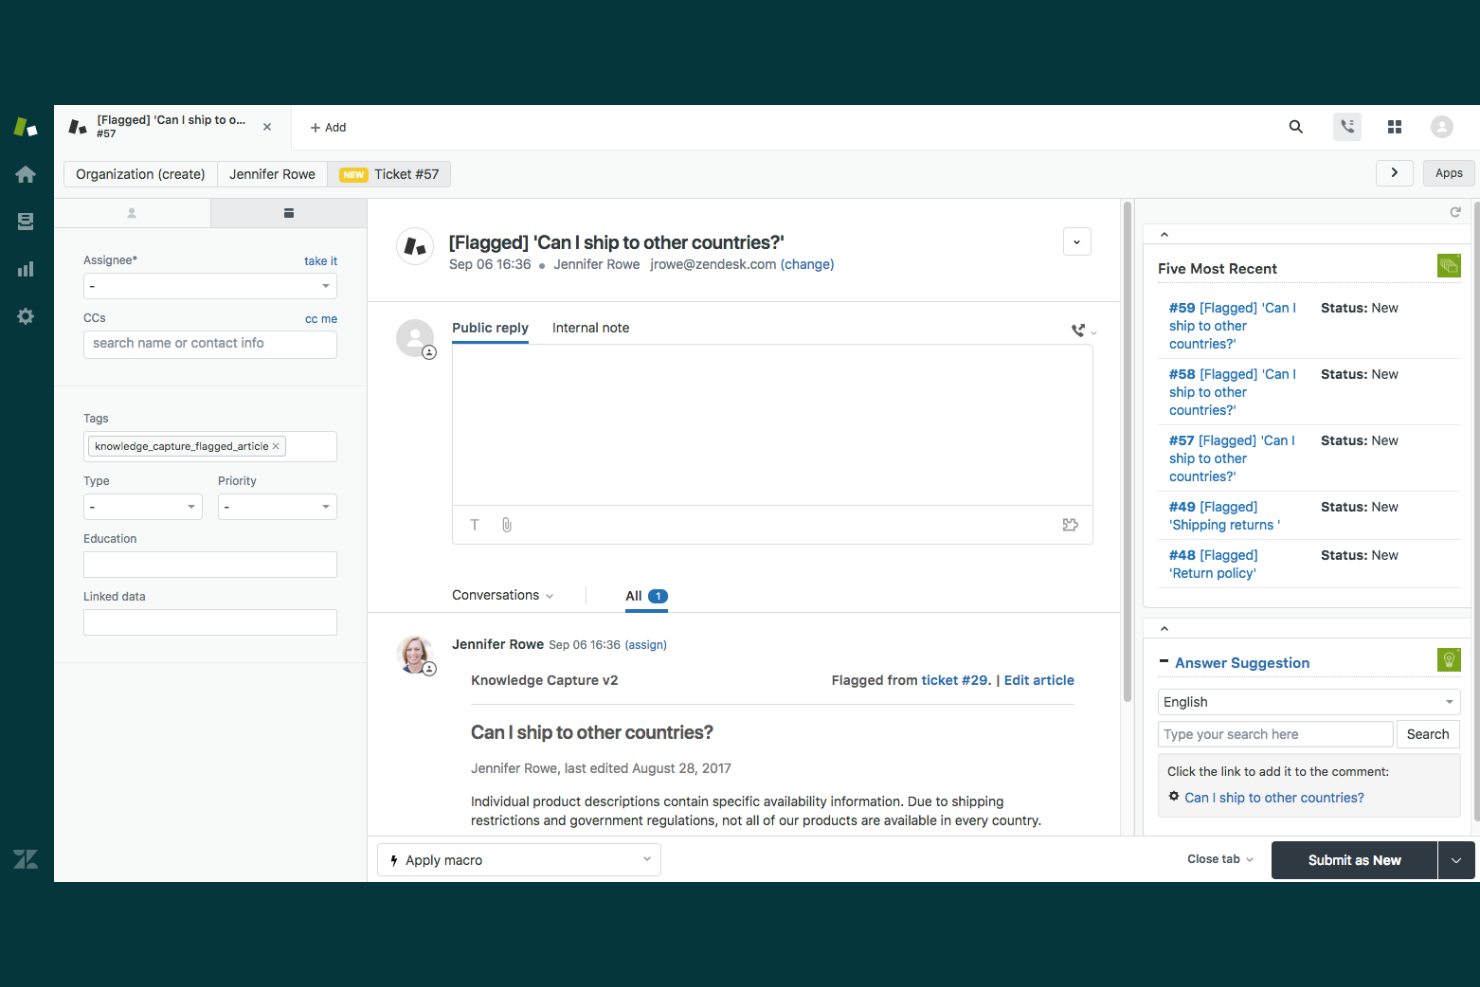
Task: Open the Apply macro dropdown
Action: coord(518,859)
